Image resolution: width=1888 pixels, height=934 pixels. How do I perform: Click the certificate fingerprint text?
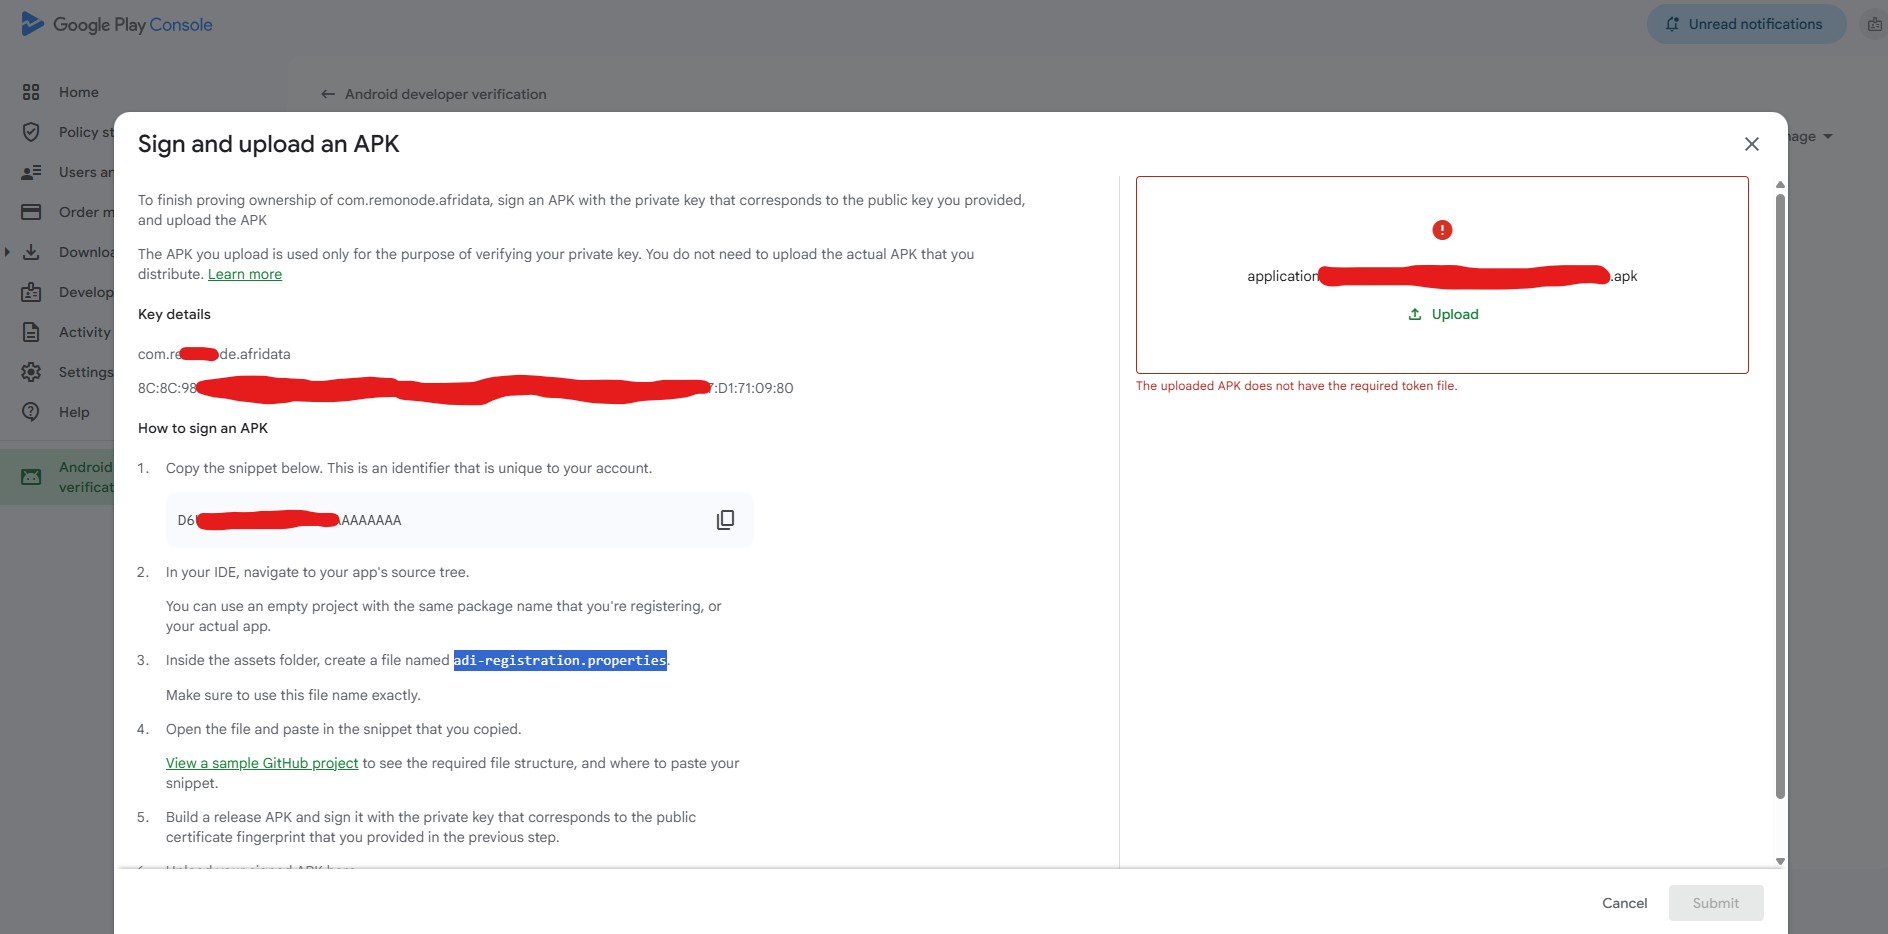coord(465,388)
